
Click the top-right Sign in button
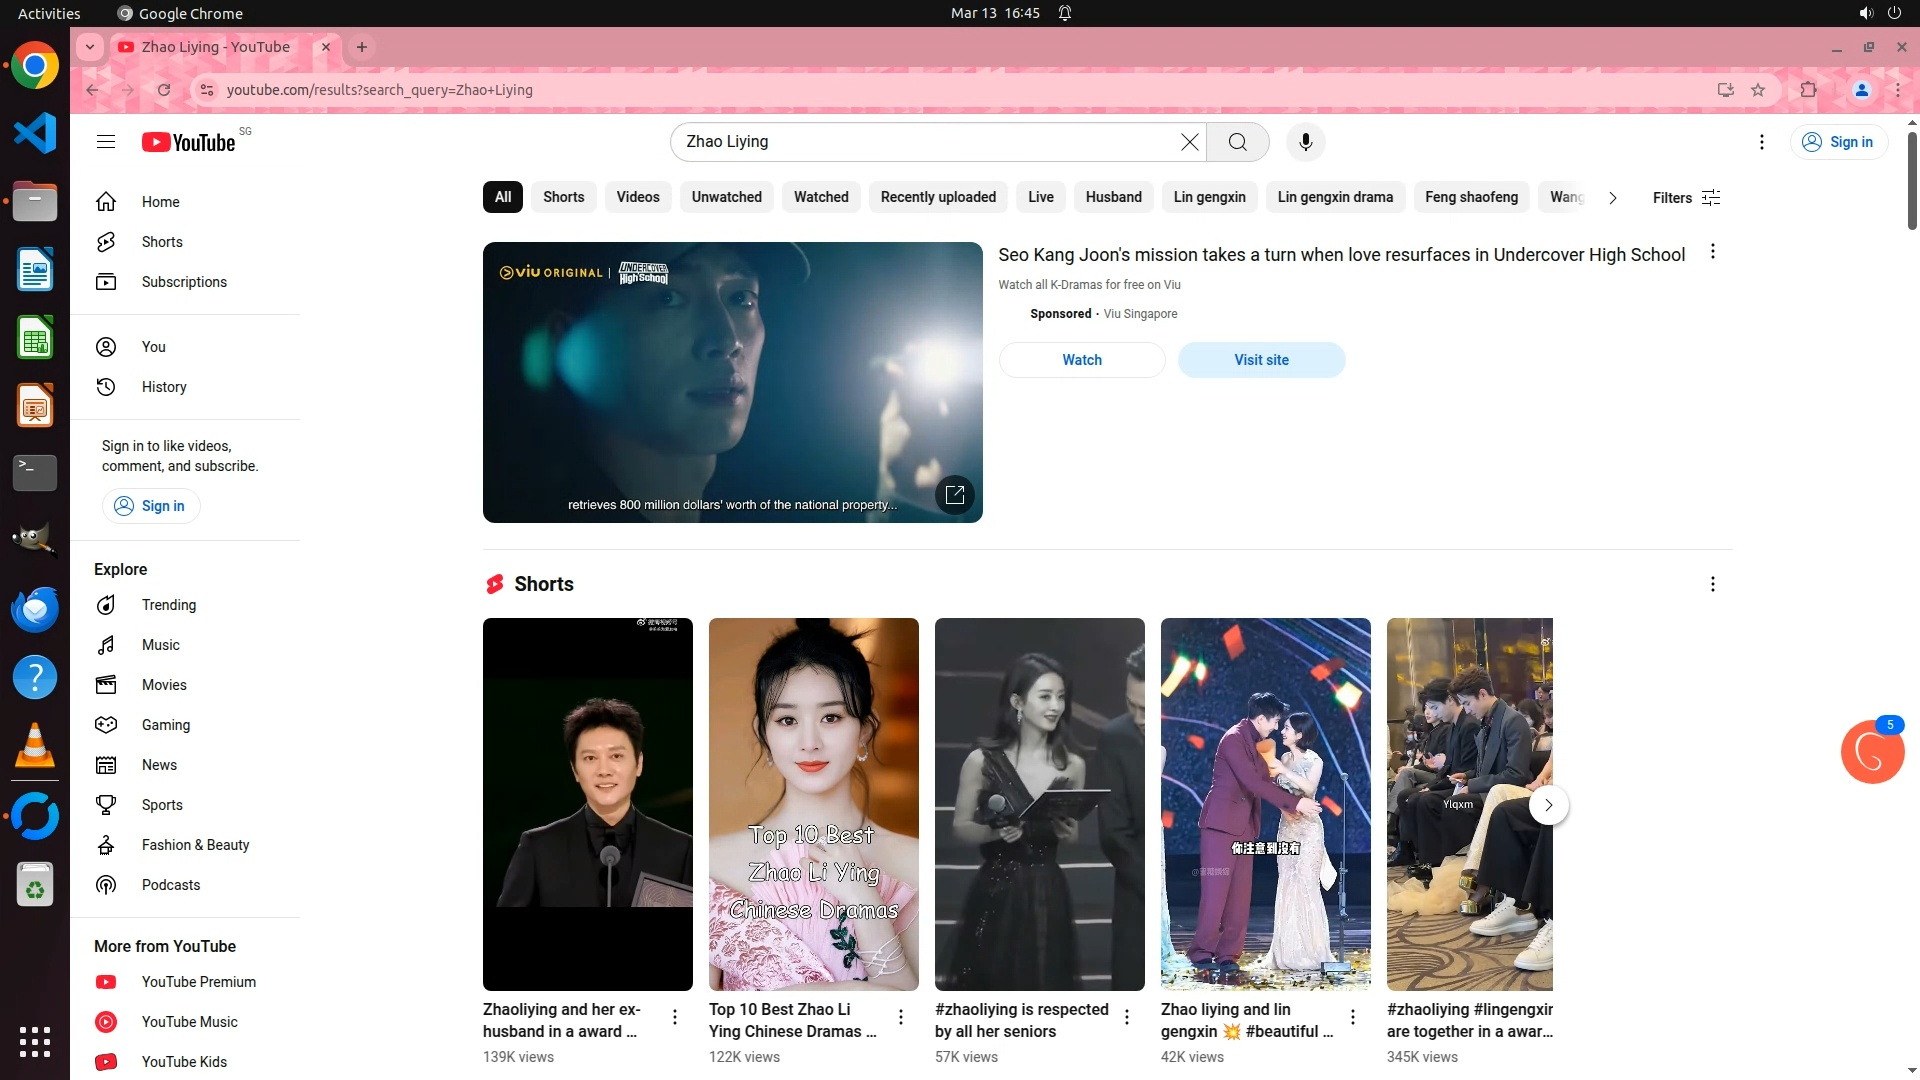(1838, 142)
